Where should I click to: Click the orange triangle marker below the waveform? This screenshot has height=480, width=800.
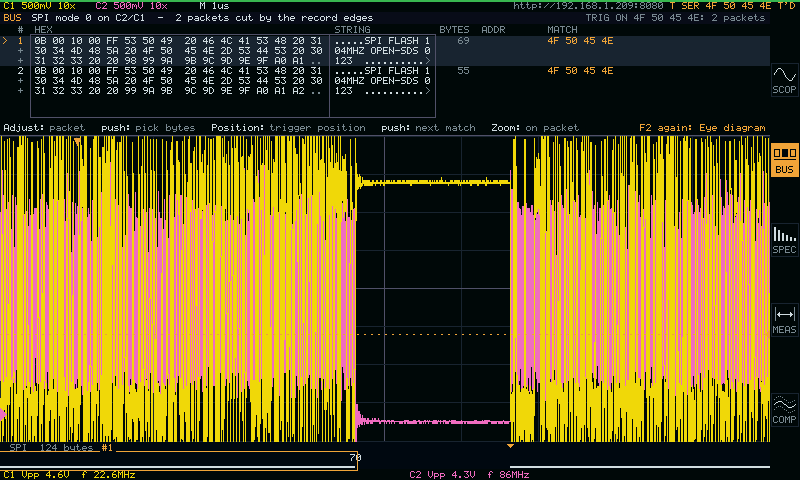tap(510, 446)
